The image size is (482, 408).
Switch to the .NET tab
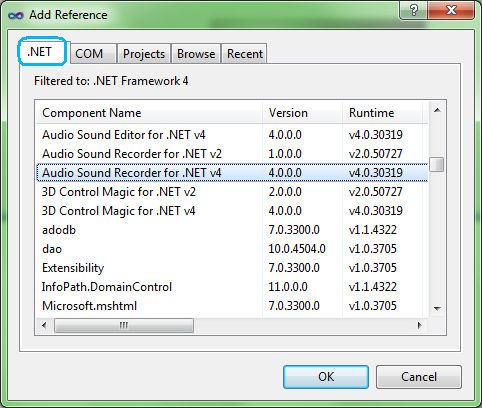(x=42, y=52)
